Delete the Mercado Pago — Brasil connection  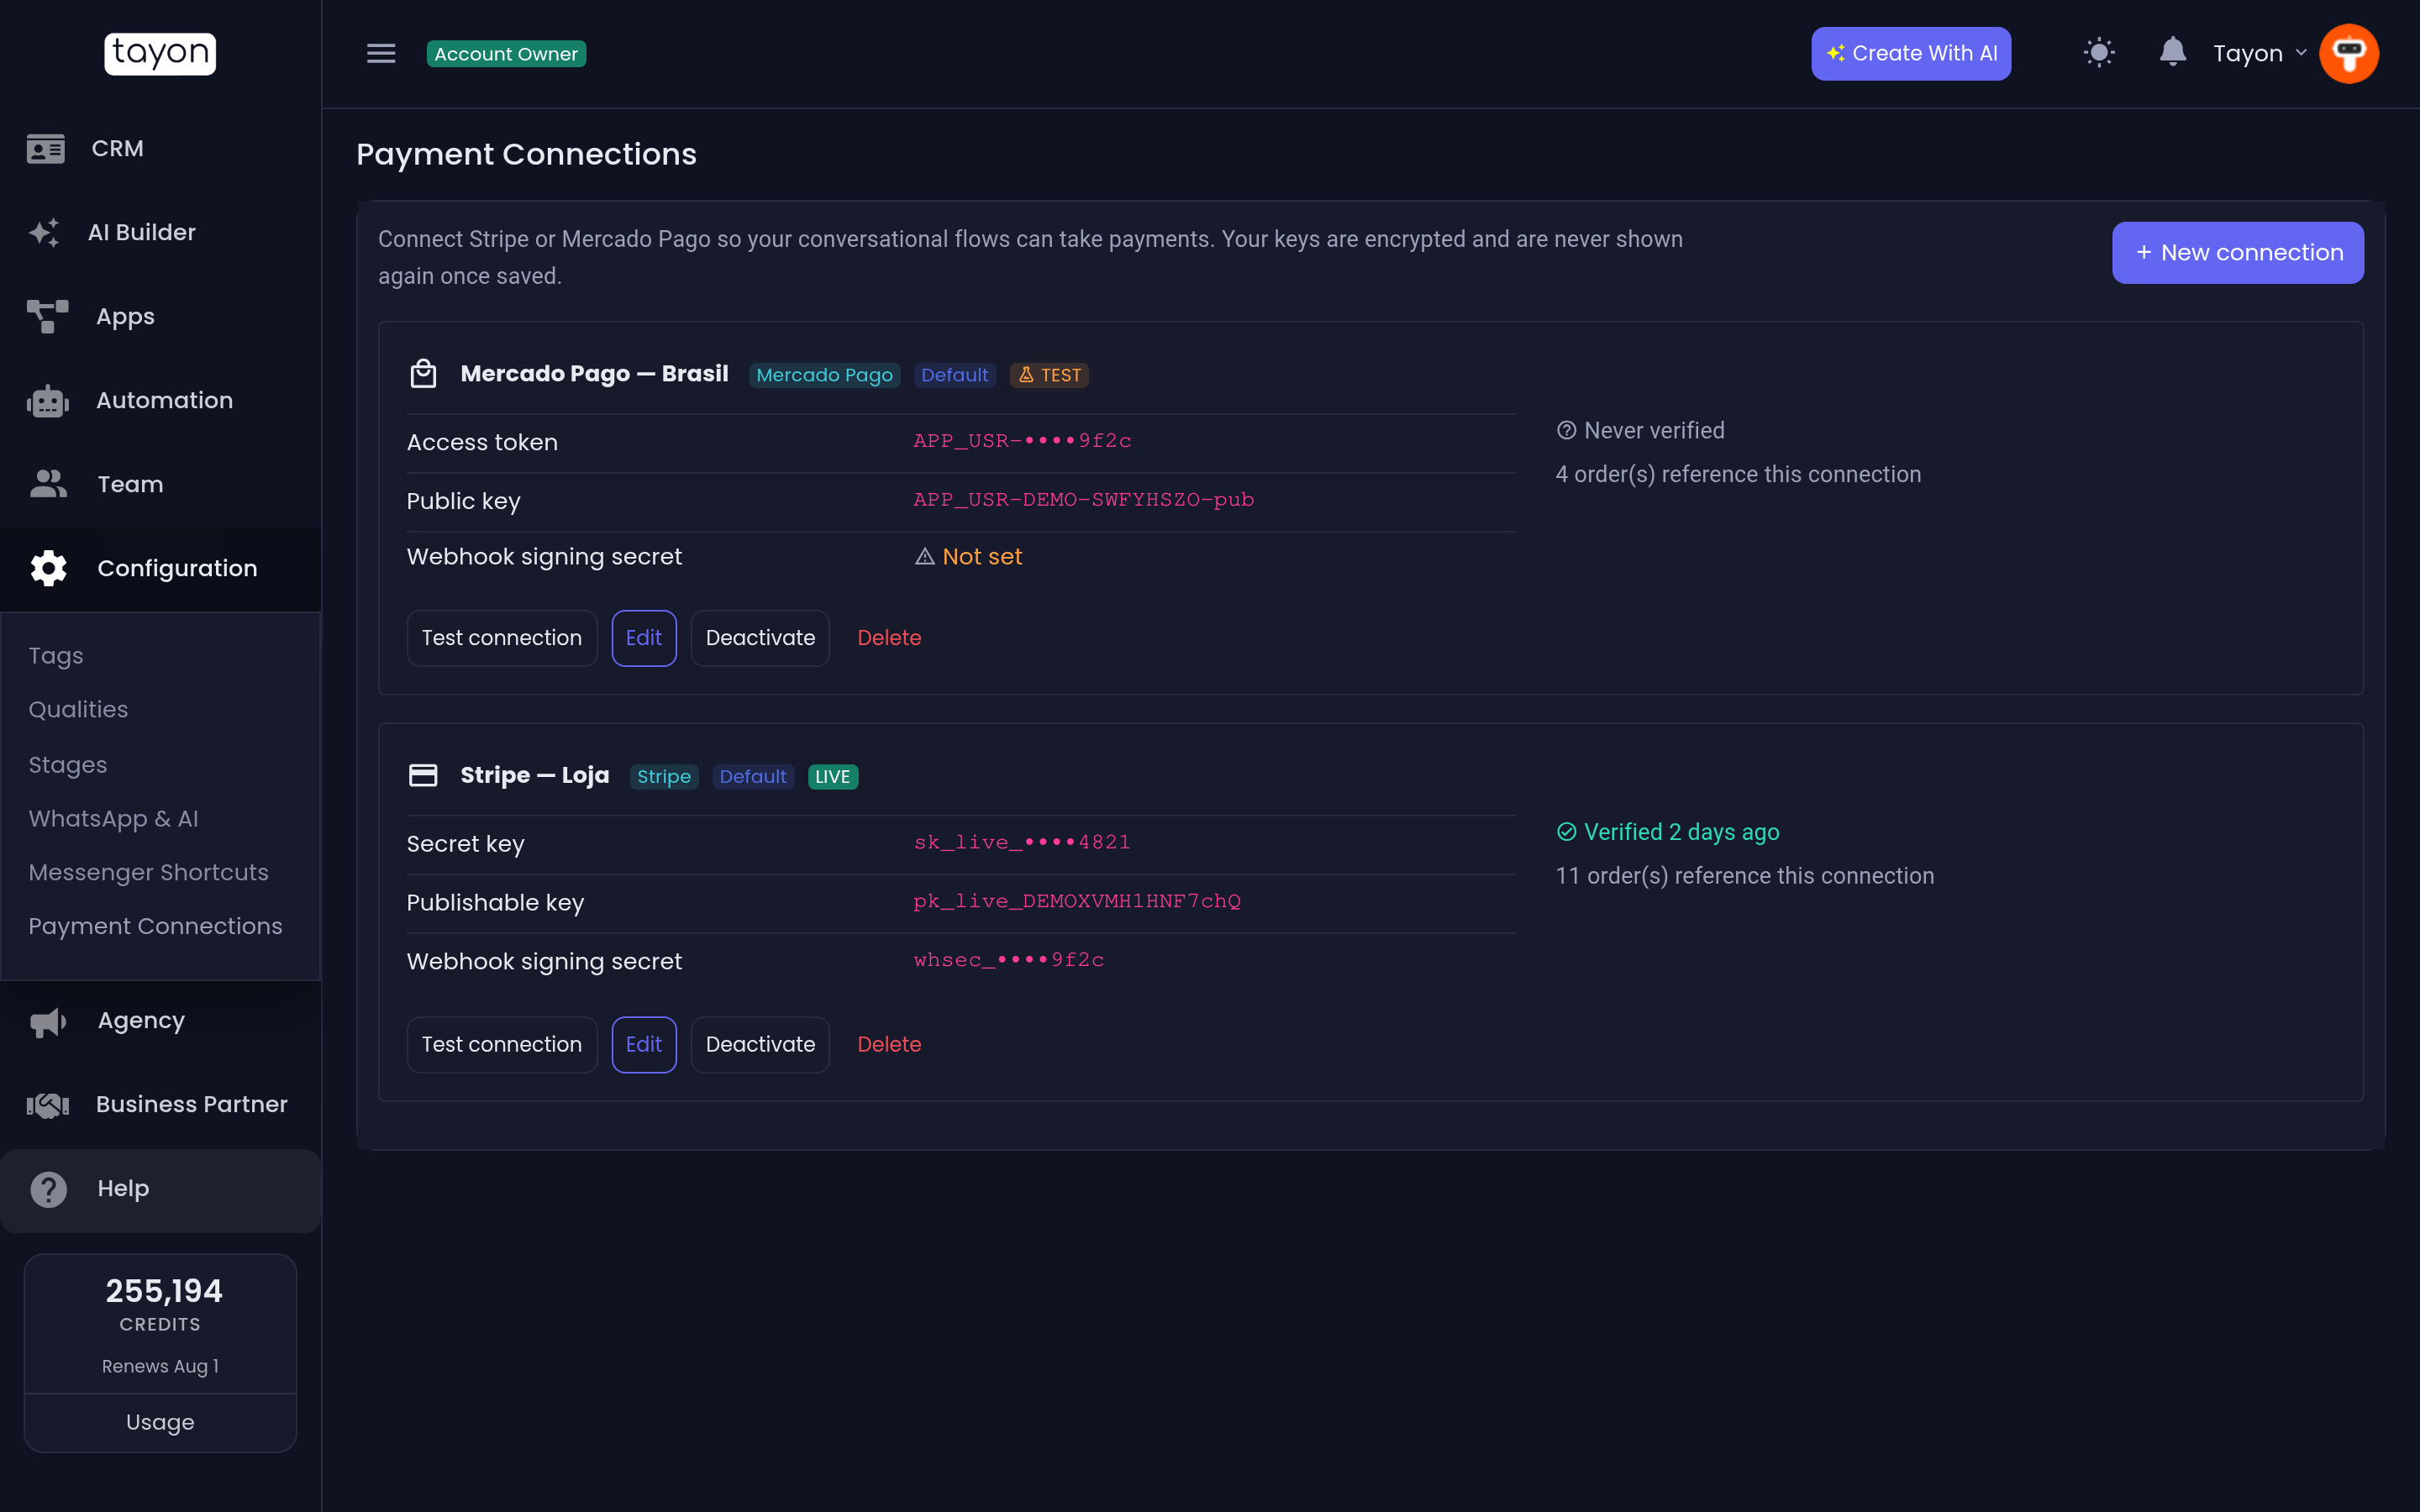(889, 638)
